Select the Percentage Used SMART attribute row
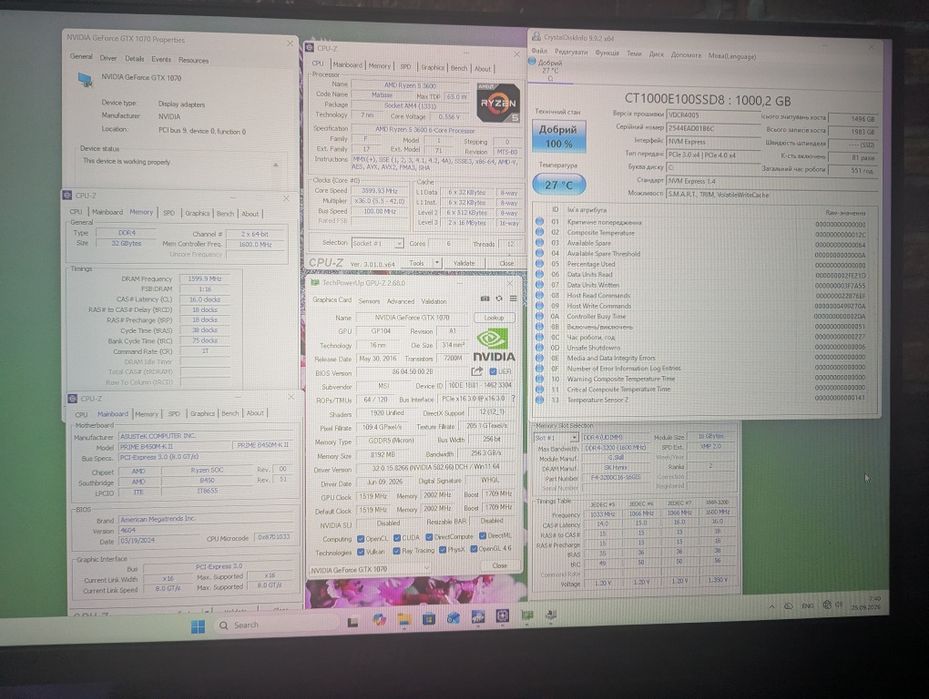 coord(701,264)
